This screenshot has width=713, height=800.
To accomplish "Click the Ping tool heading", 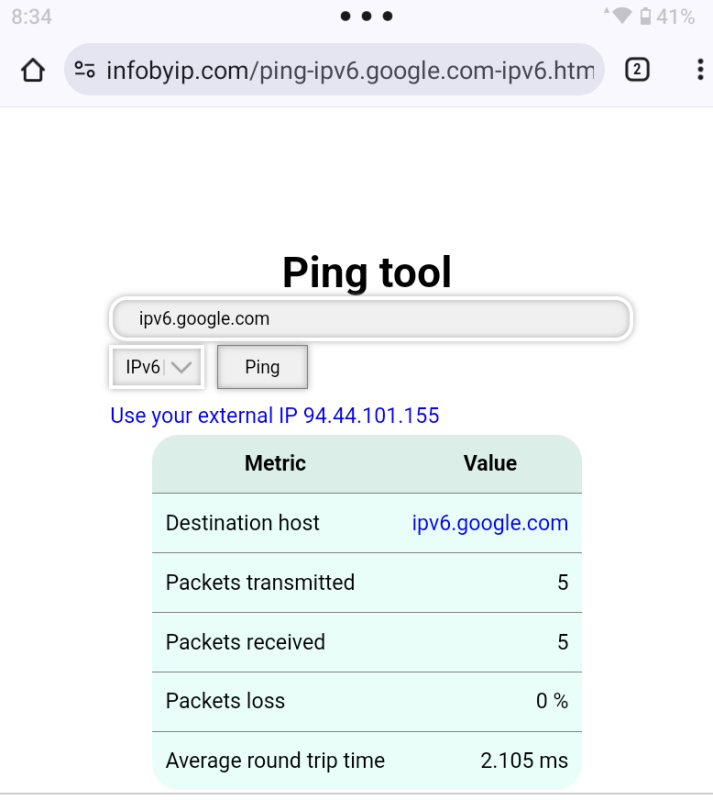I will coord(367,272).
